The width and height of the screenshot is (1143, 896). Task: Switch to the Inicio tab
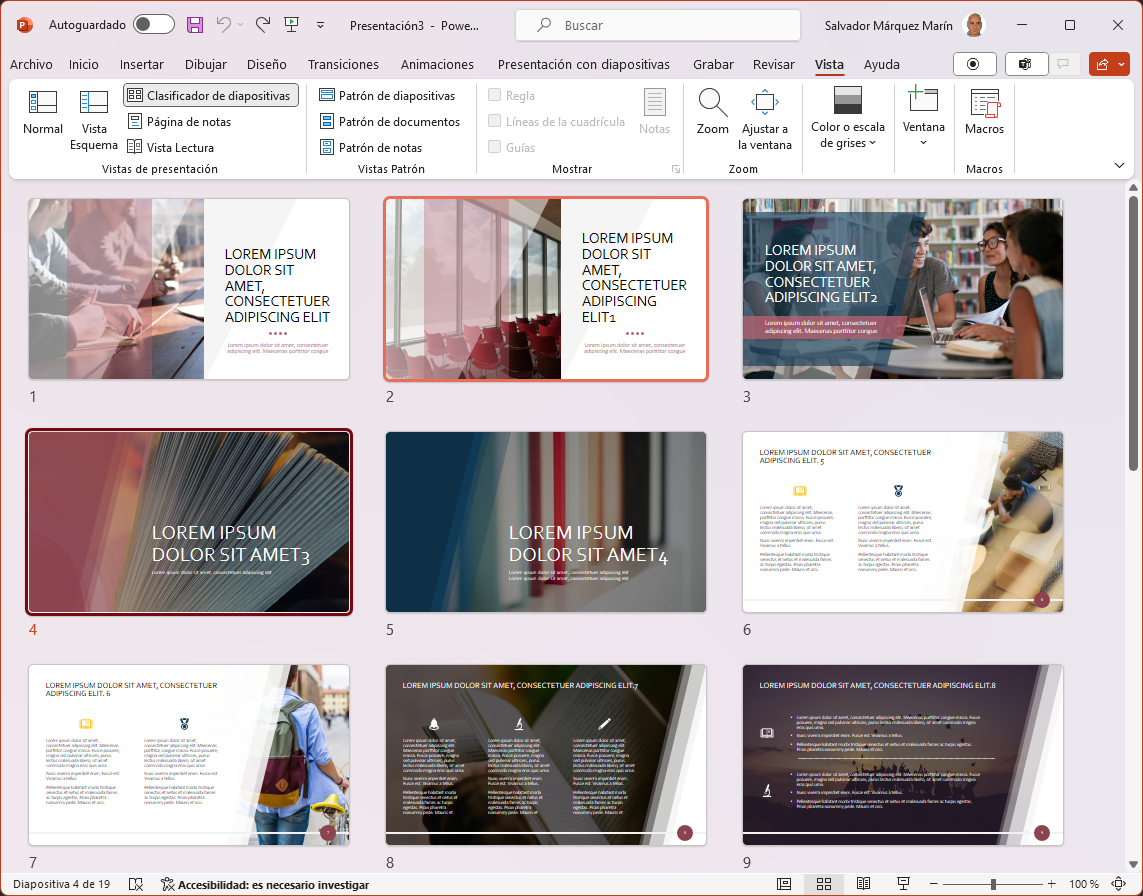click(84, 64)
